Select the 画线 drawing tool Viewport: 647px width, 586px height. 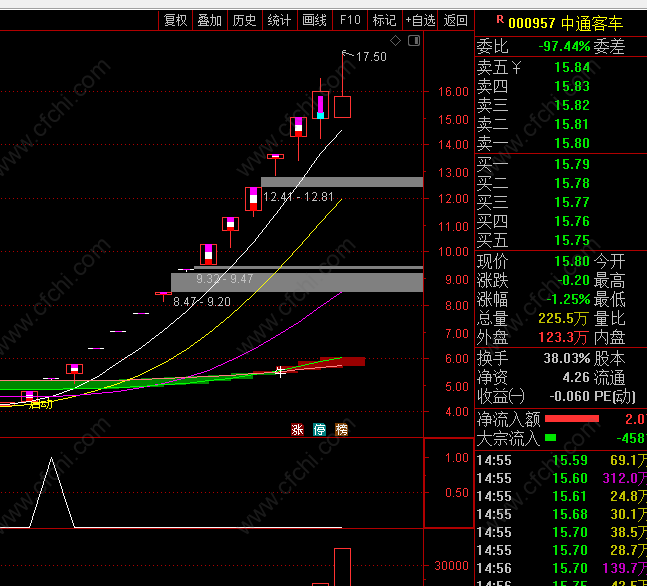tap(314, 20)
